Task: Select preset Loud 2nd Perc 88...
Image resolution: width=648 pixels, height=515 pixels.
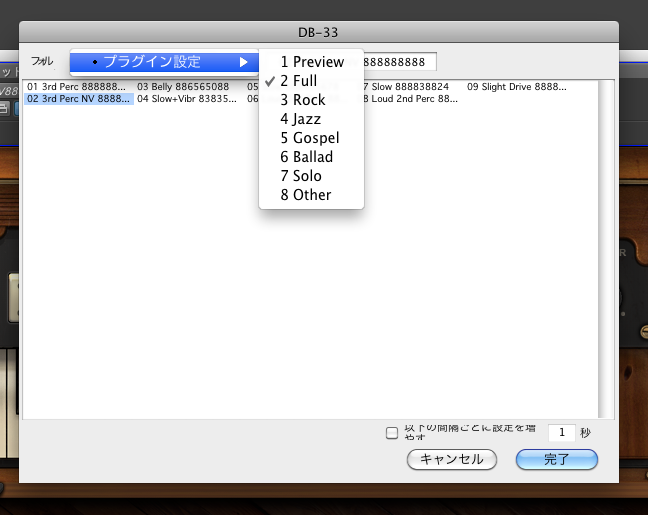Action: click(x=410, y=99)
